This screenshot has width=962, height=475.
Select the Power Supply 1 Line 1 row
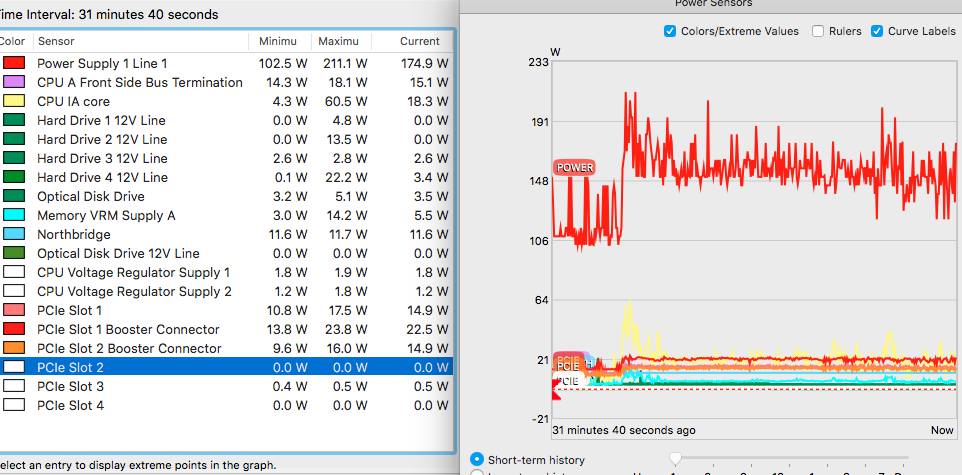pos(226,63)
